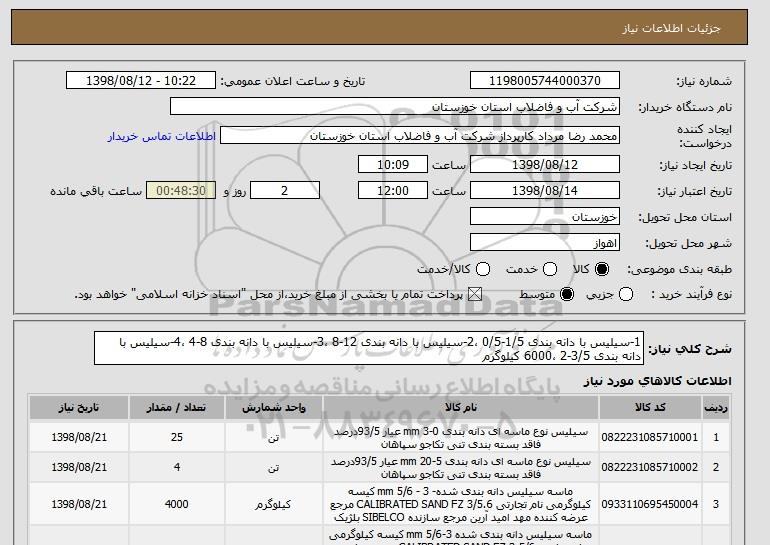The image size is (770, 545).
Task: Choose the متوسط purchase process option
Action: click(x=567, y=294)
